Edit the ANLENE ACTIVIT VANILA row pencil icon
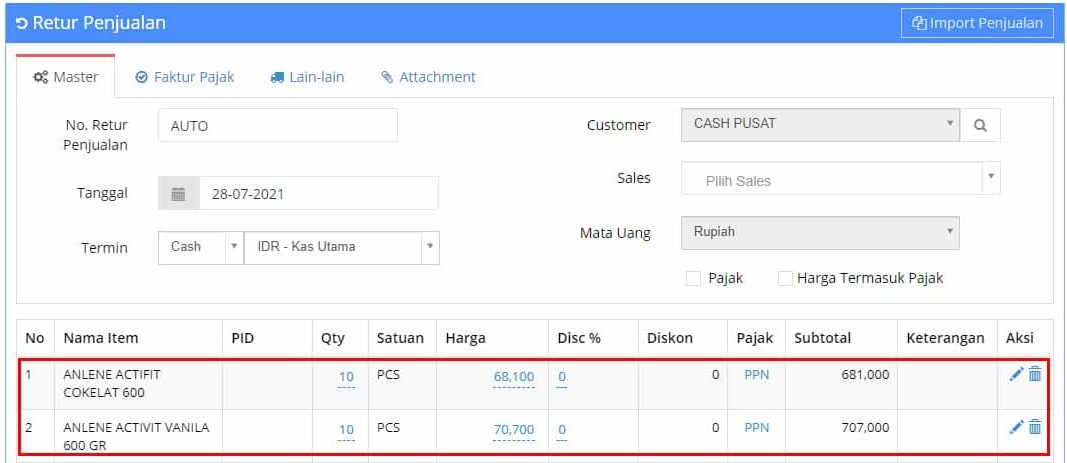 click(1016, 427)
